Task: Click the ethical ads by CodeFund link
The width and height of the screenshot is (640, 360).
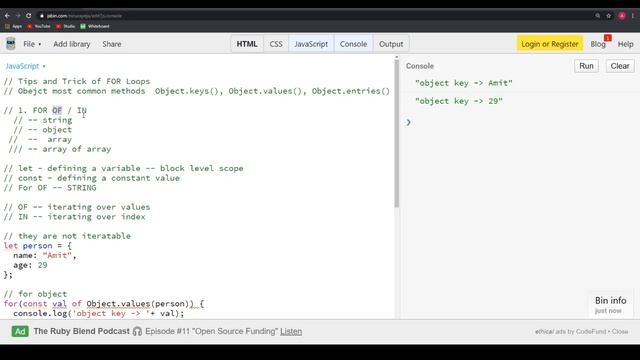Action: click(x=571, y=331)
